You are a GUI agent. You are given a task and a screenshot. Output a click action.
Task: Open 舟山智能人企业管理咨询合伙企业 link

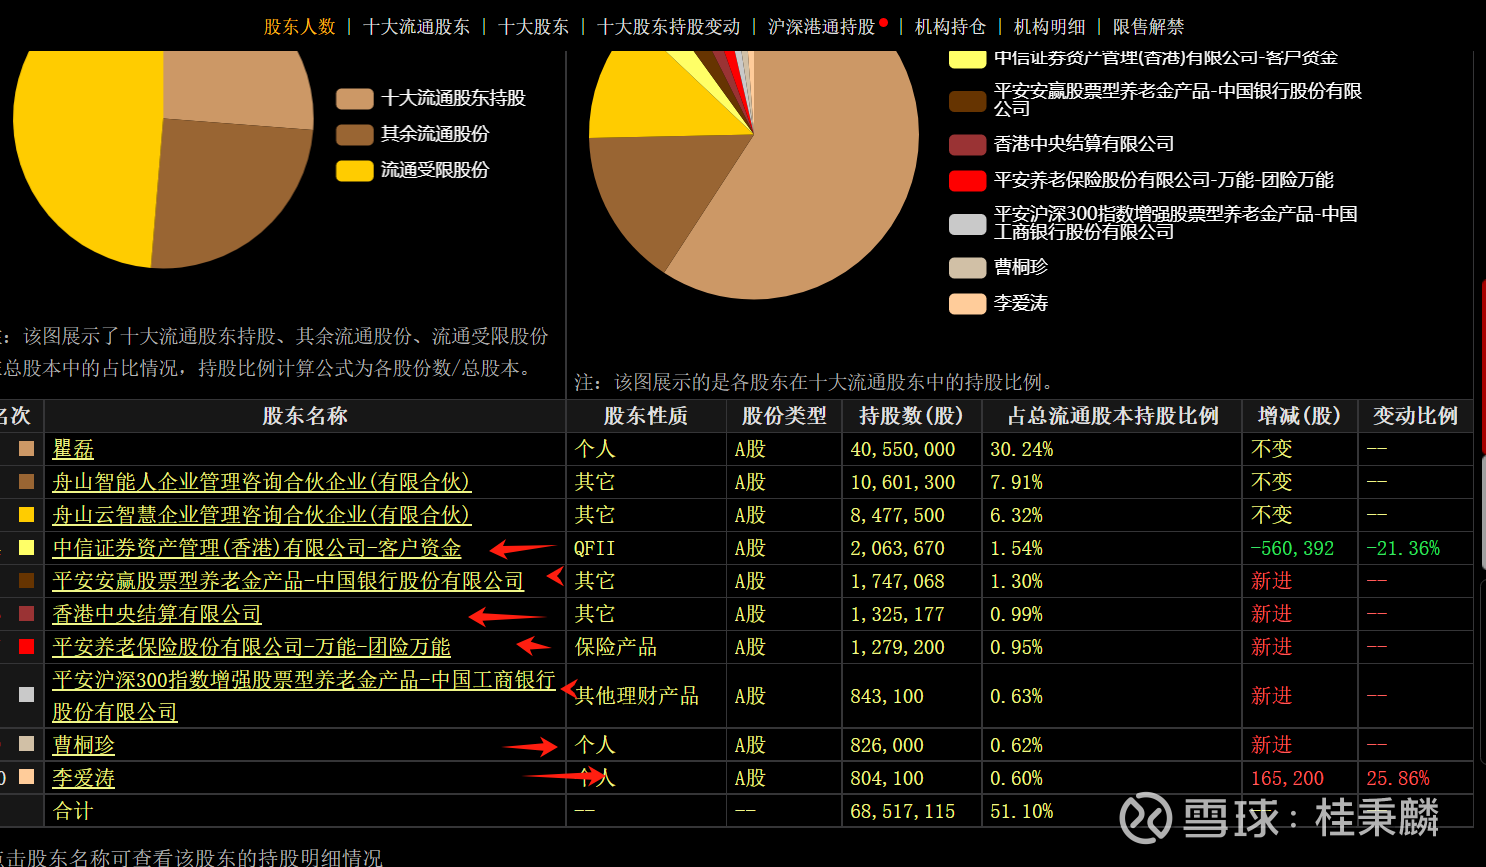tap(261, 483)
